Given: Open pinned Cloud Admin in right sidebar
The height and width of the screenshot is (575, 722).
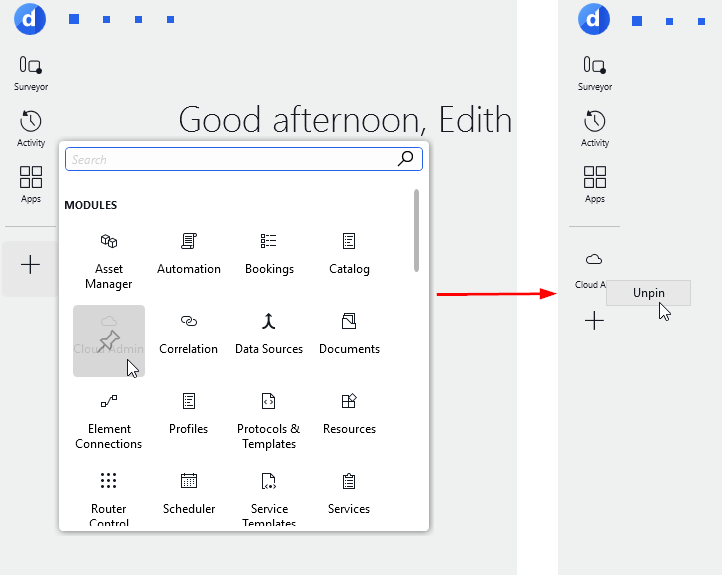Looking at the screenshot, I should 592,268.
